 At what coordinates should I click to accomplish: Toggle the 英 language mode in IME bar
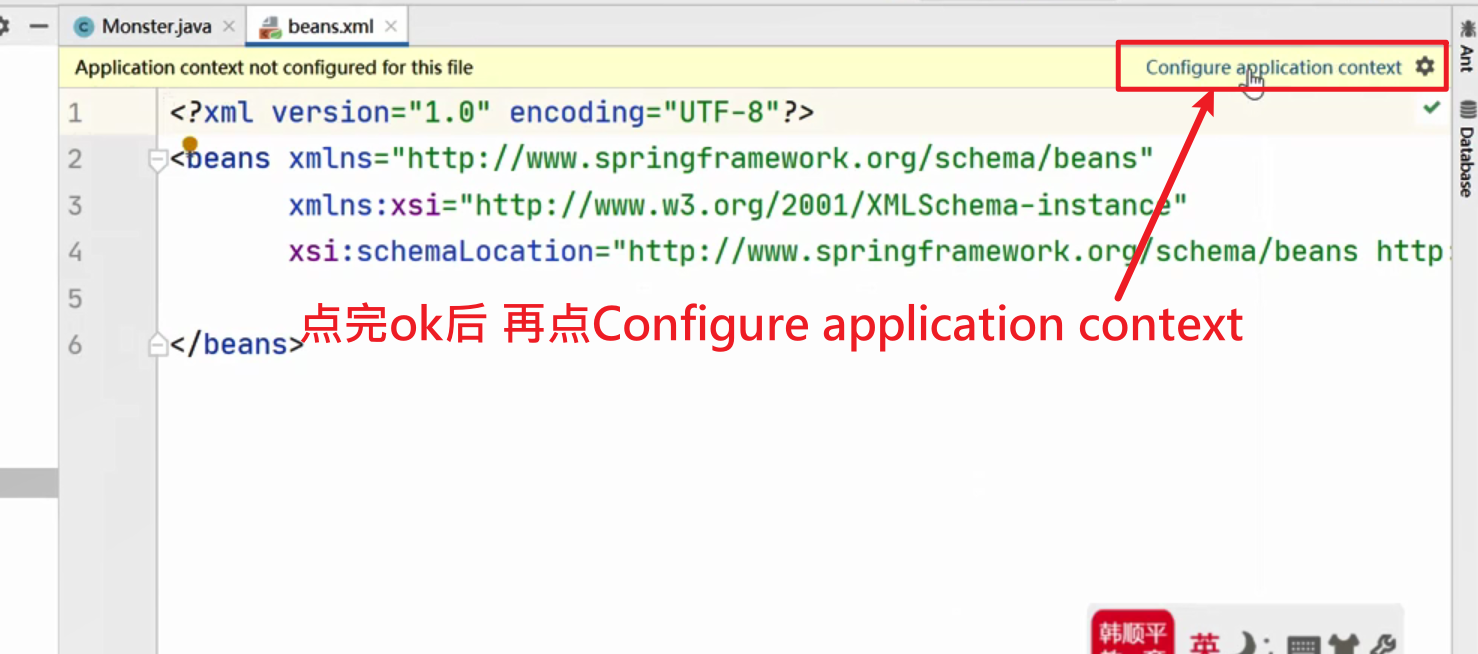[1205, 645]
